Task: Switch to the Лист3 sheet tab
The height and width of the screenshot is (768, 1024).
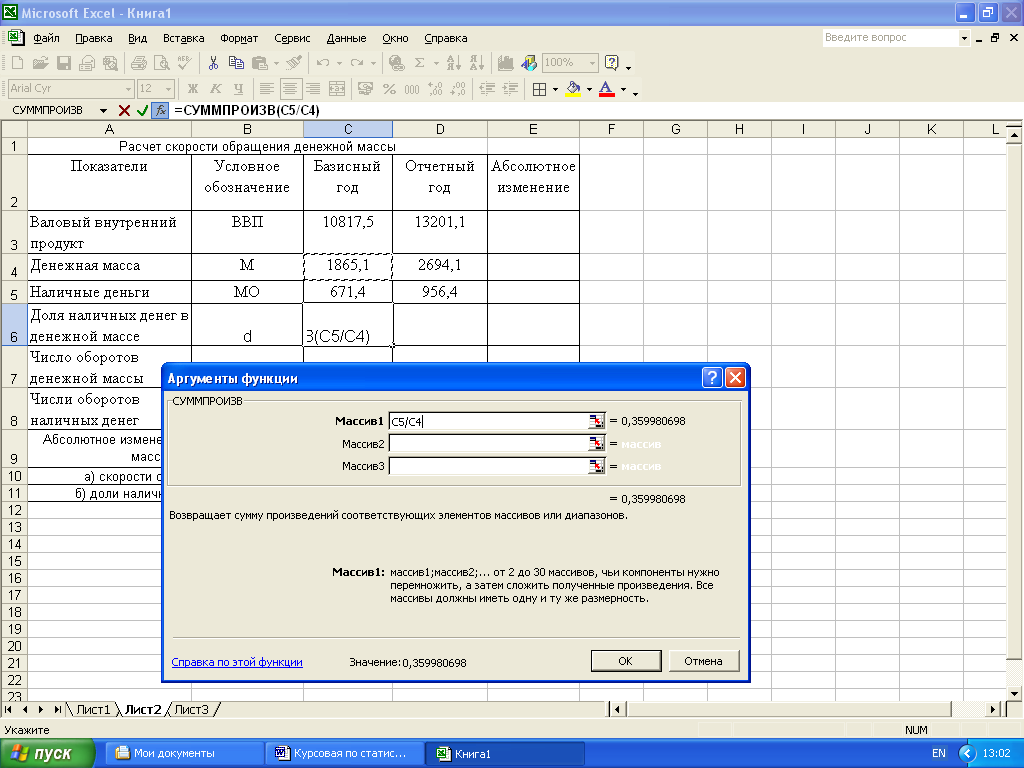Action: 191,709
